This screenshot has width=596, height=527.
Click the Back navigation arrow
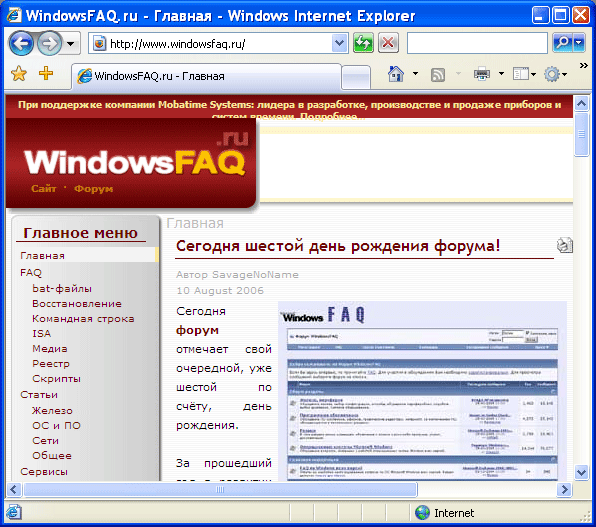(21, 43)
